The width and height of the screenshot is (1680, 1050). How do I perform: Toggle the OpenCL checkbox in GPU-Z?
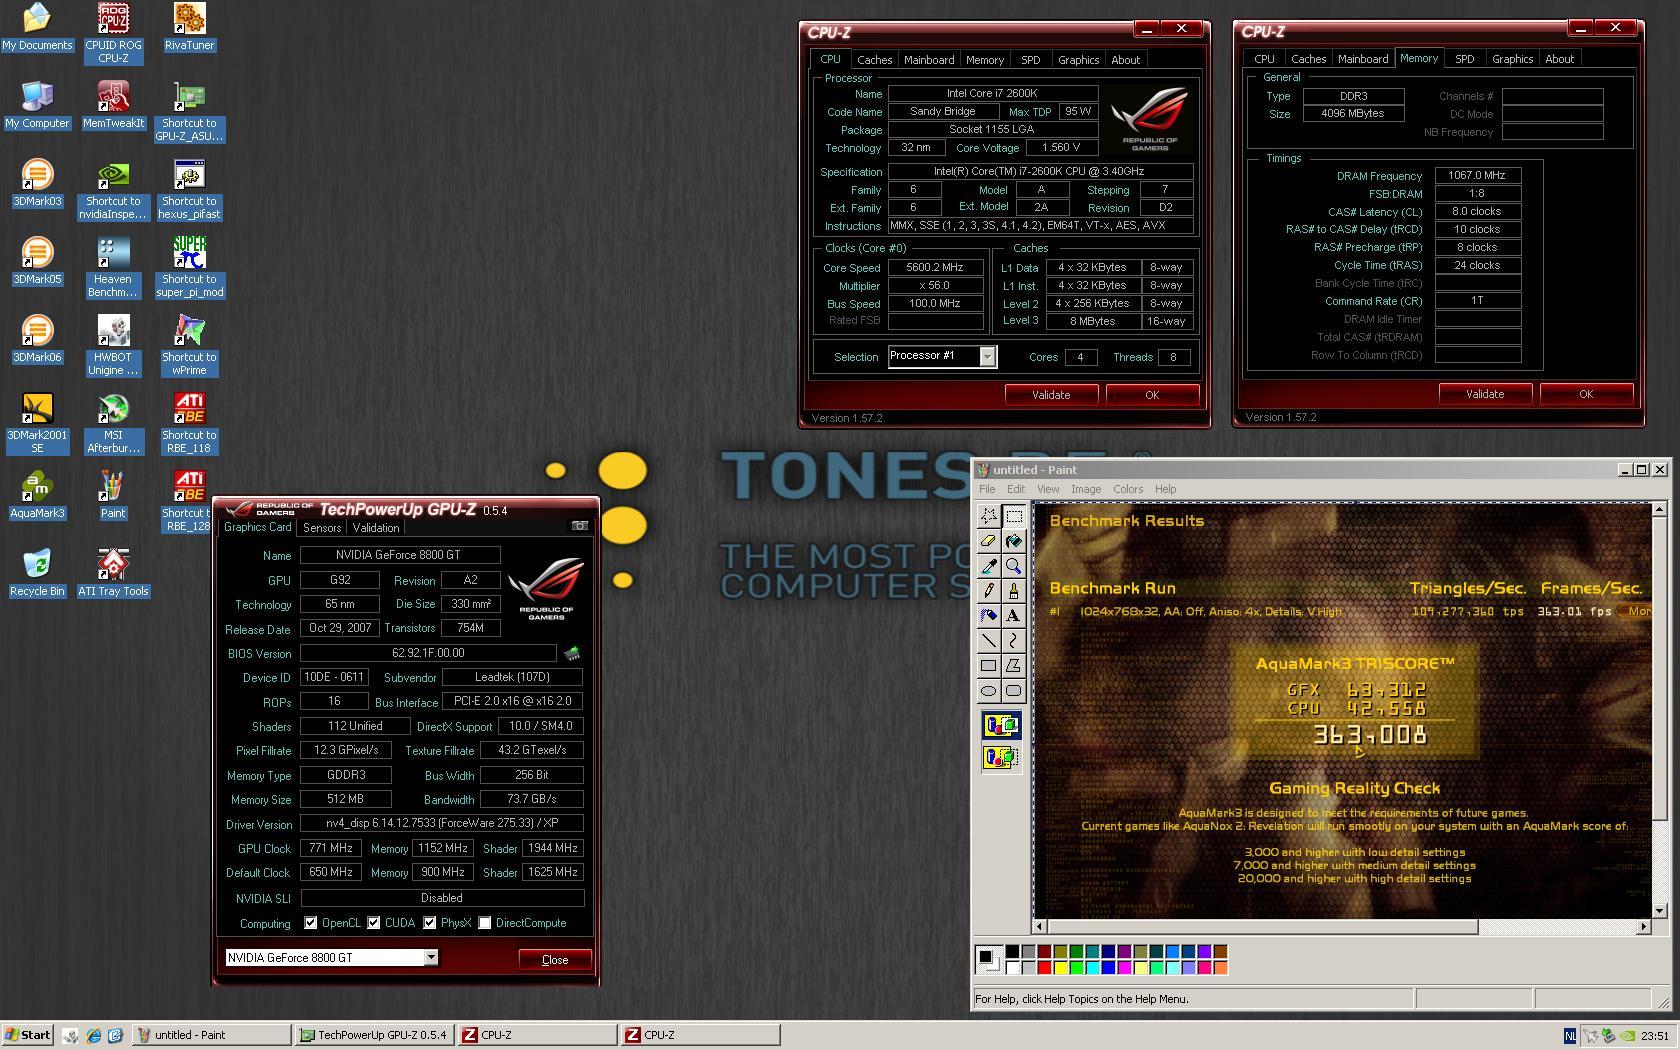pos(311,923)
